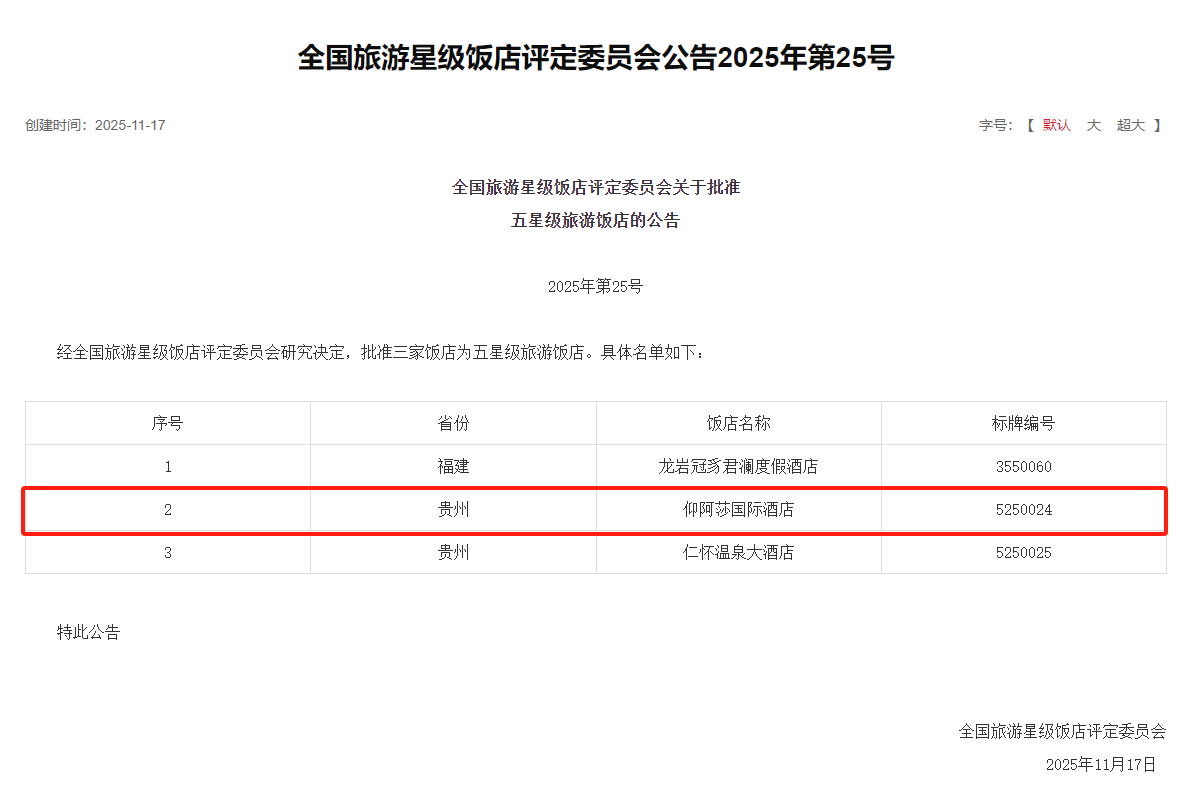The width and height of the screenshot is (1190, 805).
Task: Click the 福建 province cell
Action: [x=453, y=466]
